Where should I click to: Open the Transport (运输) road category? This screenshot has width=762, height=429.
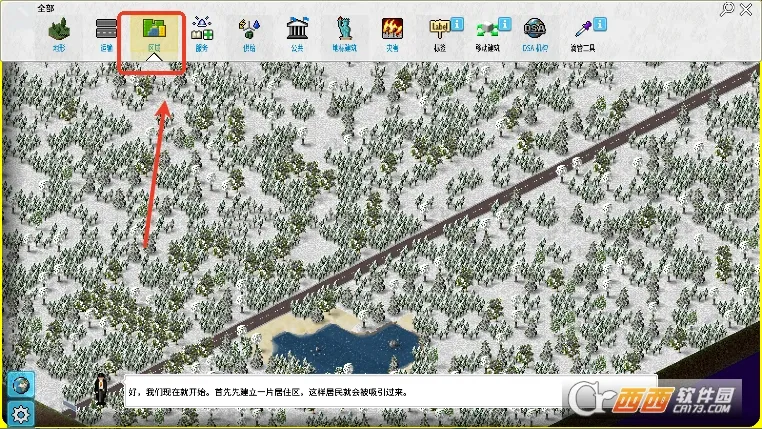coord(106,34)
